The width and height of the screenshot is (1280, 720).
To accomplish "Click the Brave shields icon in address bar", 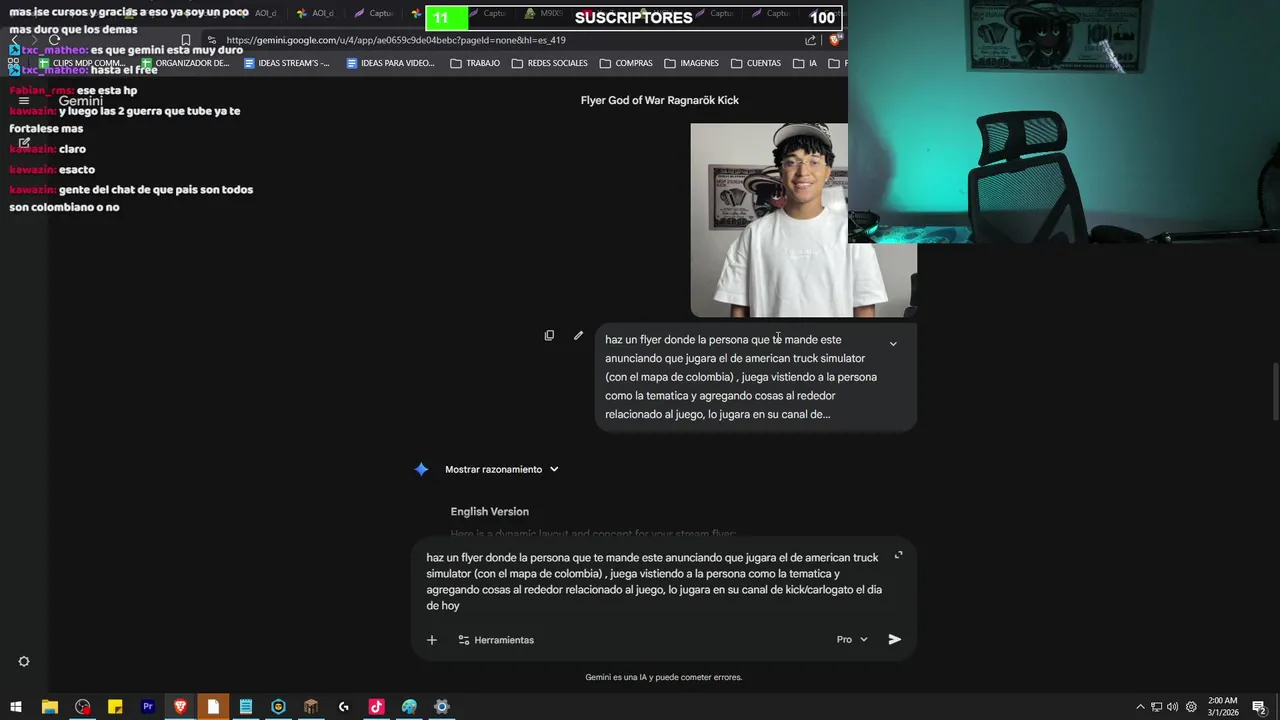I will (835, 40).
